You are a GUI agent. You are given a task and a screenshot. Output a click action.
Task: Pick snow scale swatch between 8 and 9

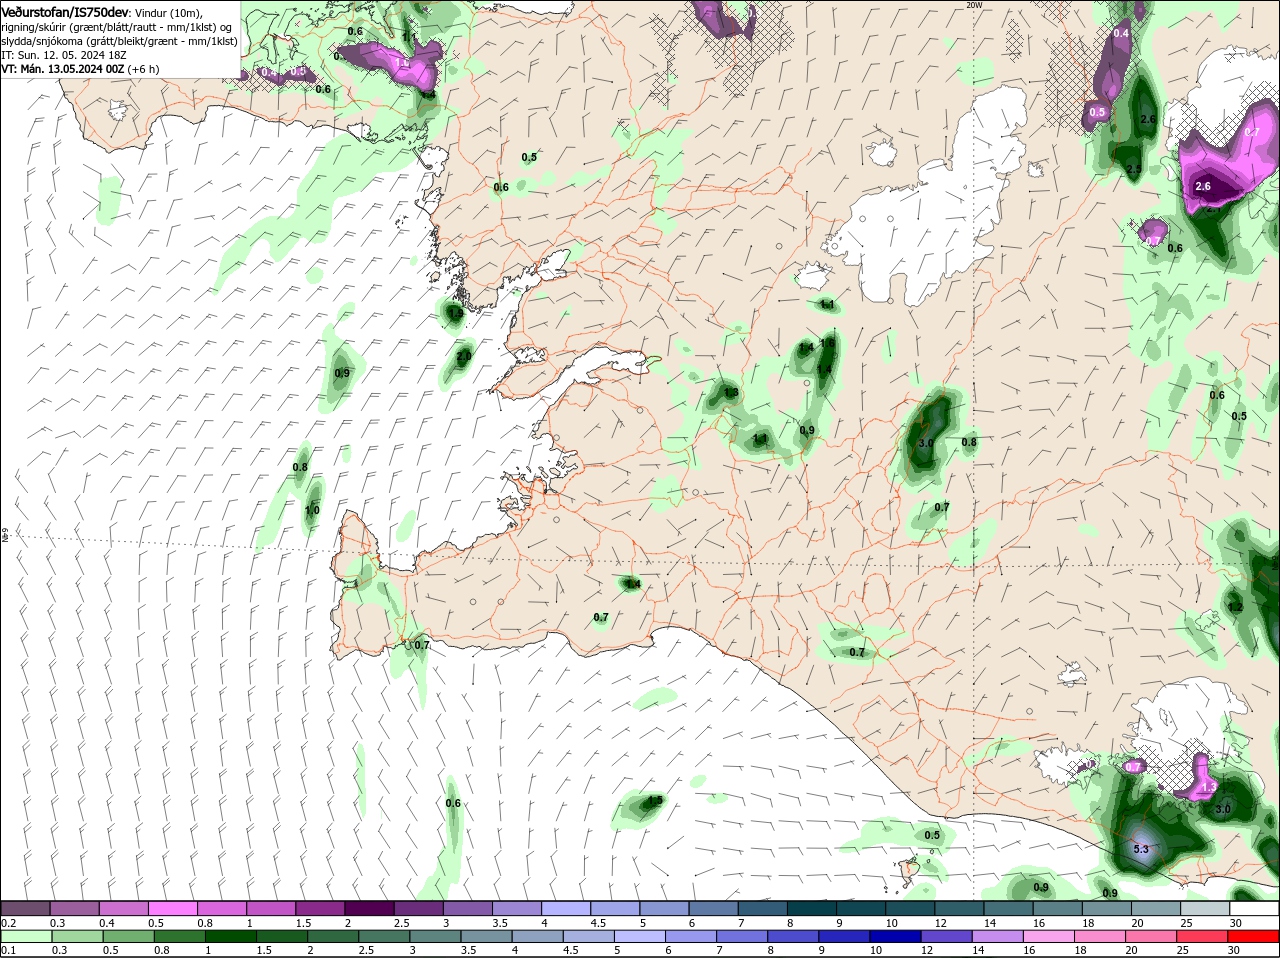(x=812, y=908)
